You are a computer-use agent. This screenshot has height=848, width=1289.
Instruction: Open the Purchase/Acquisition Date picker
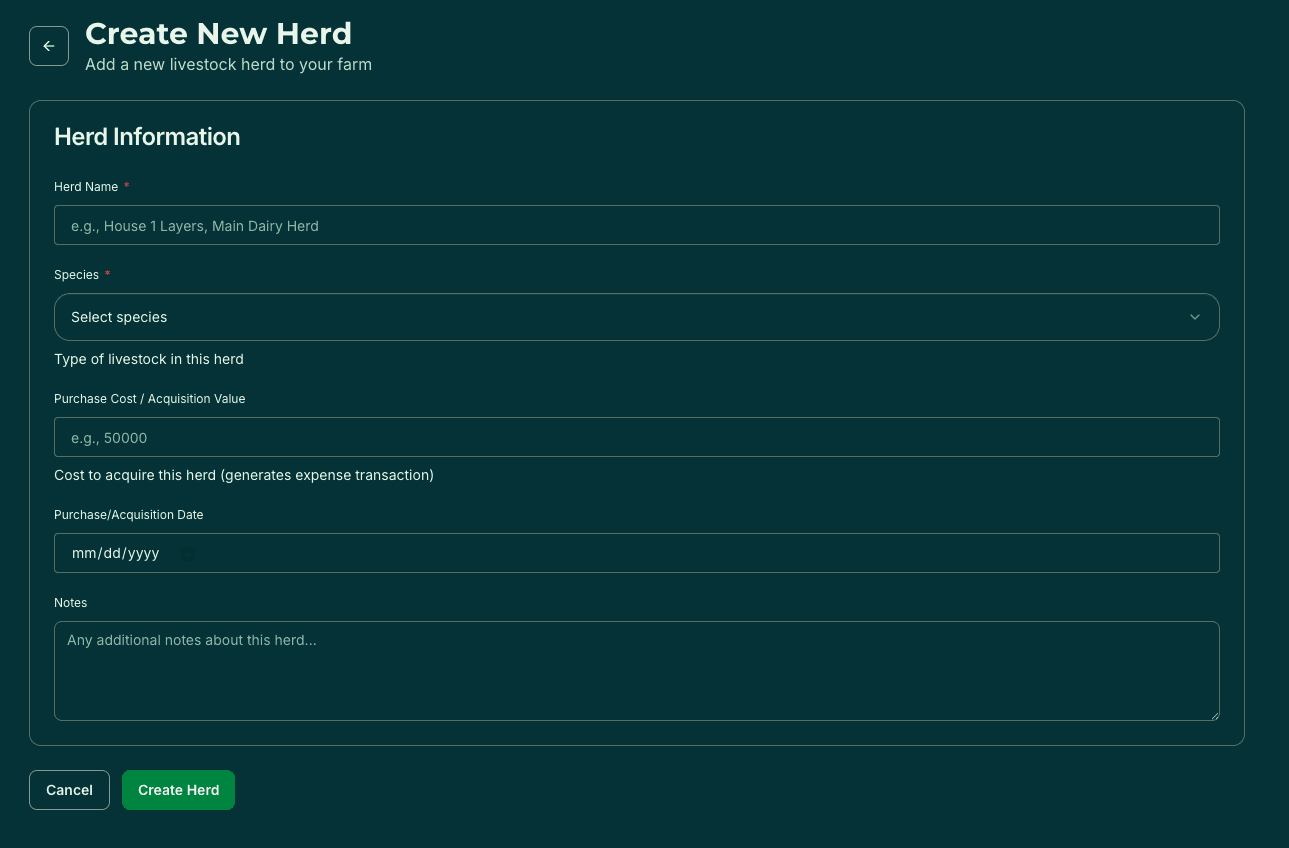(x=637, y=553)
